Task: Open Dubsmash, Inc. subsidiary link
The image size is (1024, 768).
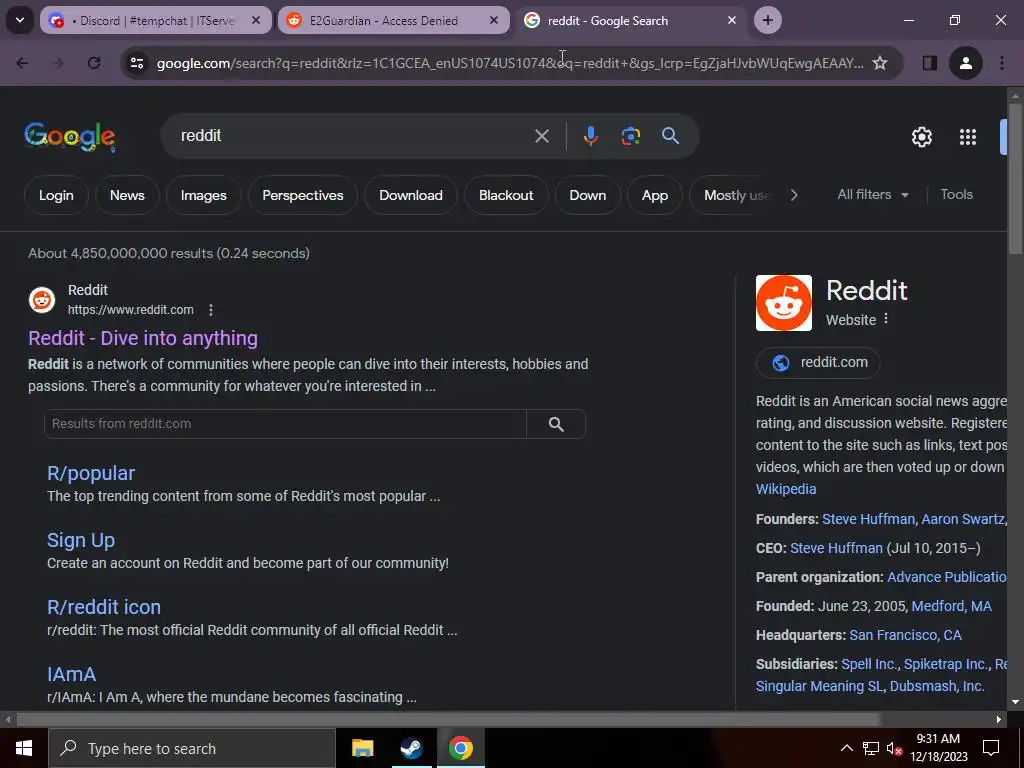Action: [x=936, y=686]
